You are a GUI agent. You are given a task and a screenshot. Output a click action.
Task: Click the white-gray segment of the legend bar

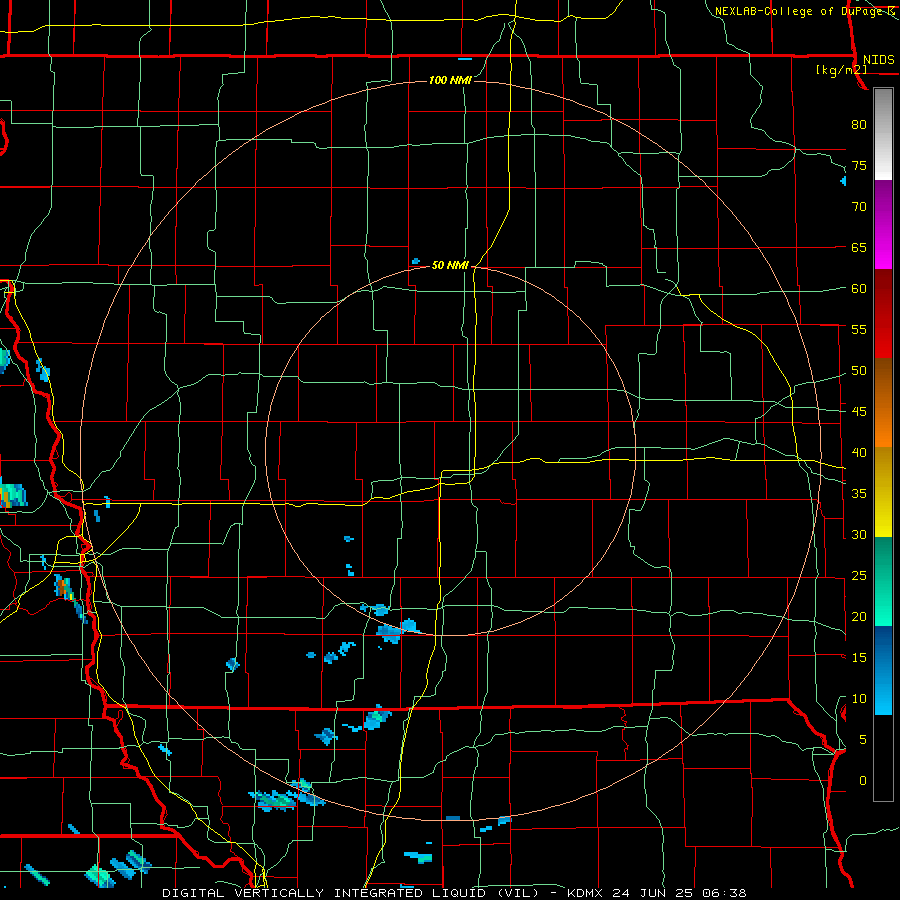tap(883, 134)
